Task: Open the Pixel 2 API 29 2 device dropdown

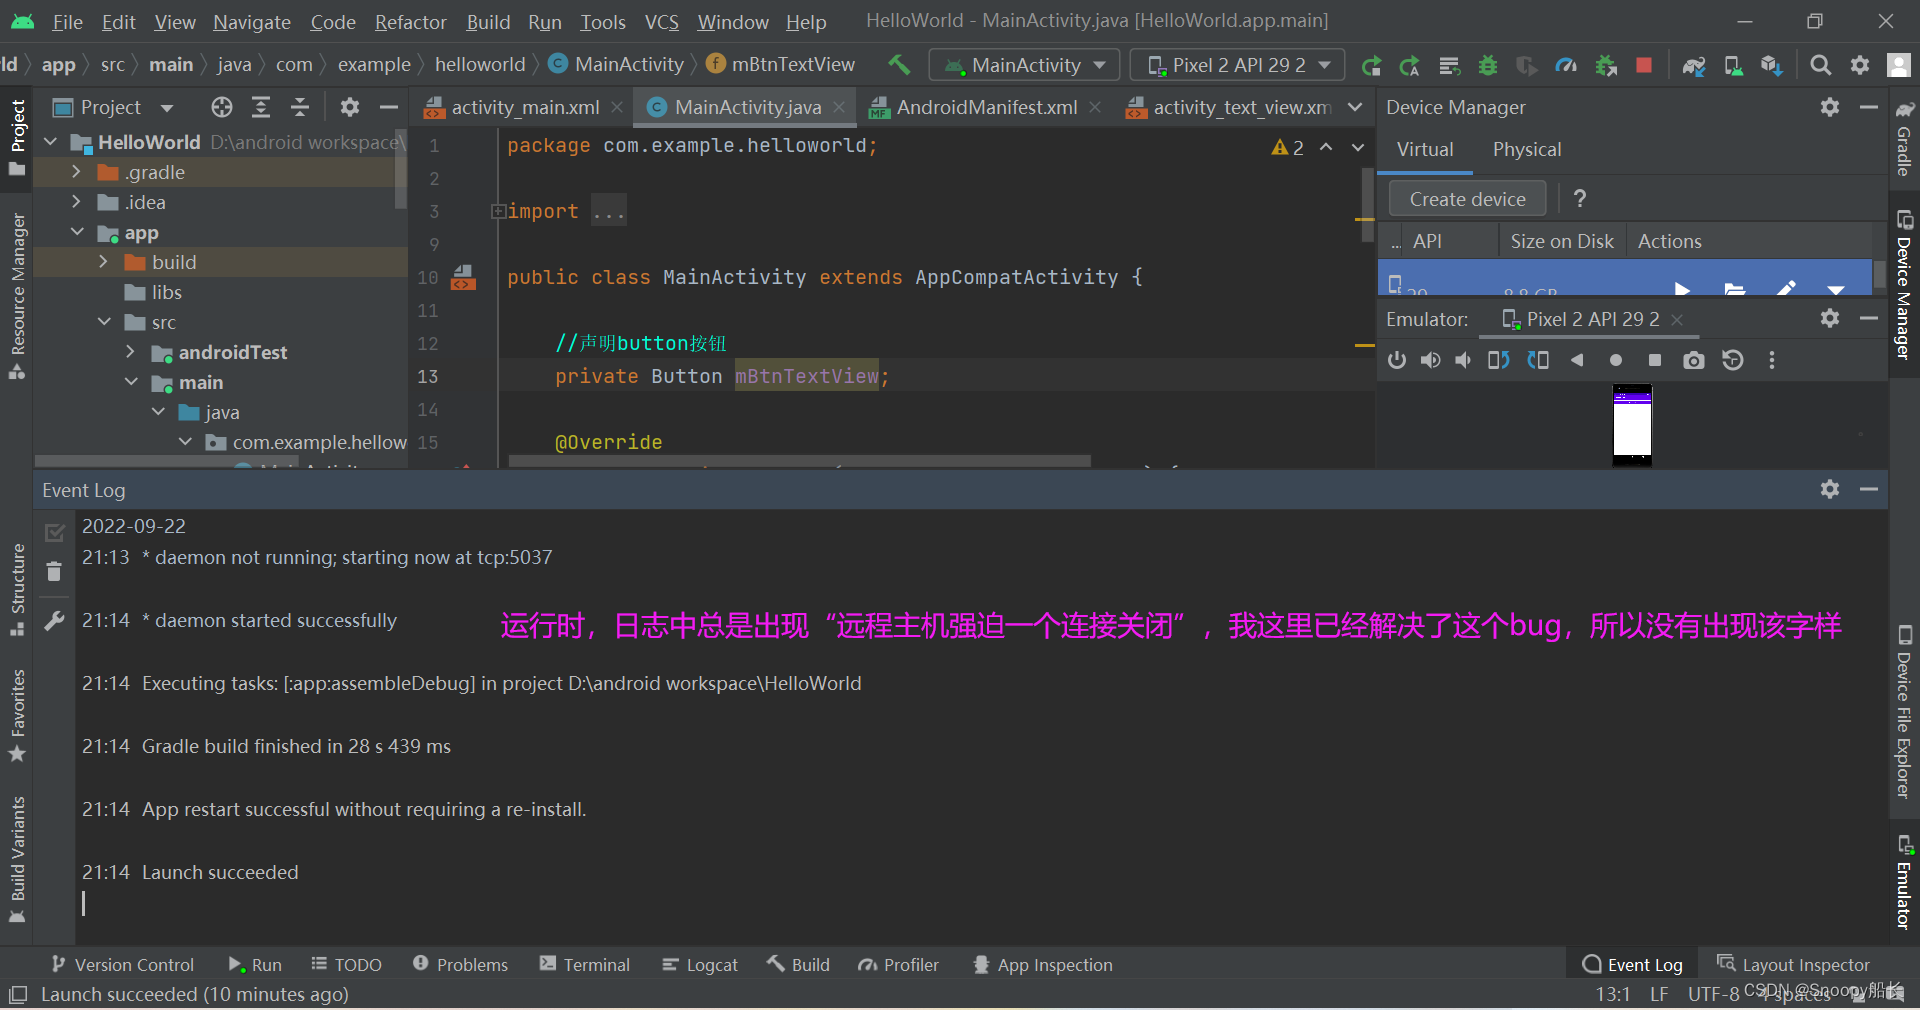Action: [x=1237, y=65]
